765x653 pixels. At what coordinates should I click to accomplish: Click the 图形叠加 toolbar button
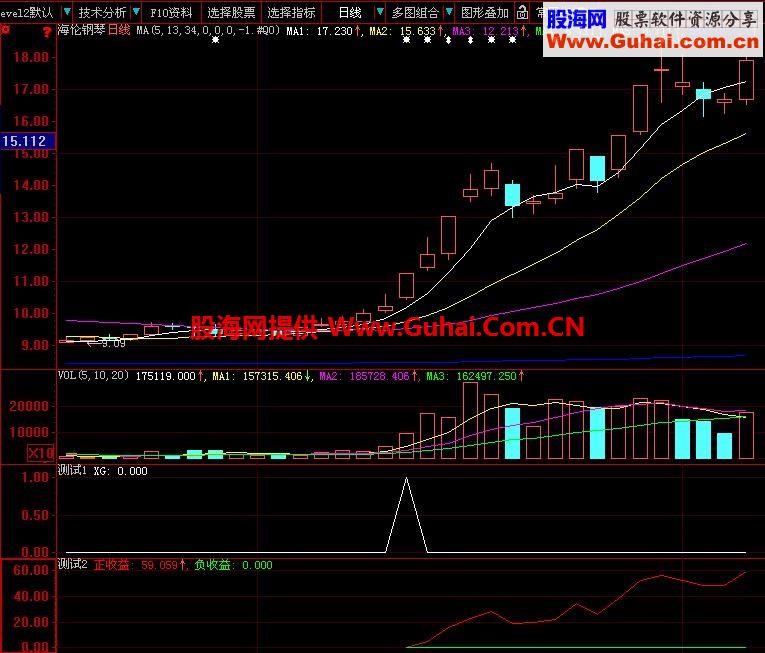pos(484,13)
